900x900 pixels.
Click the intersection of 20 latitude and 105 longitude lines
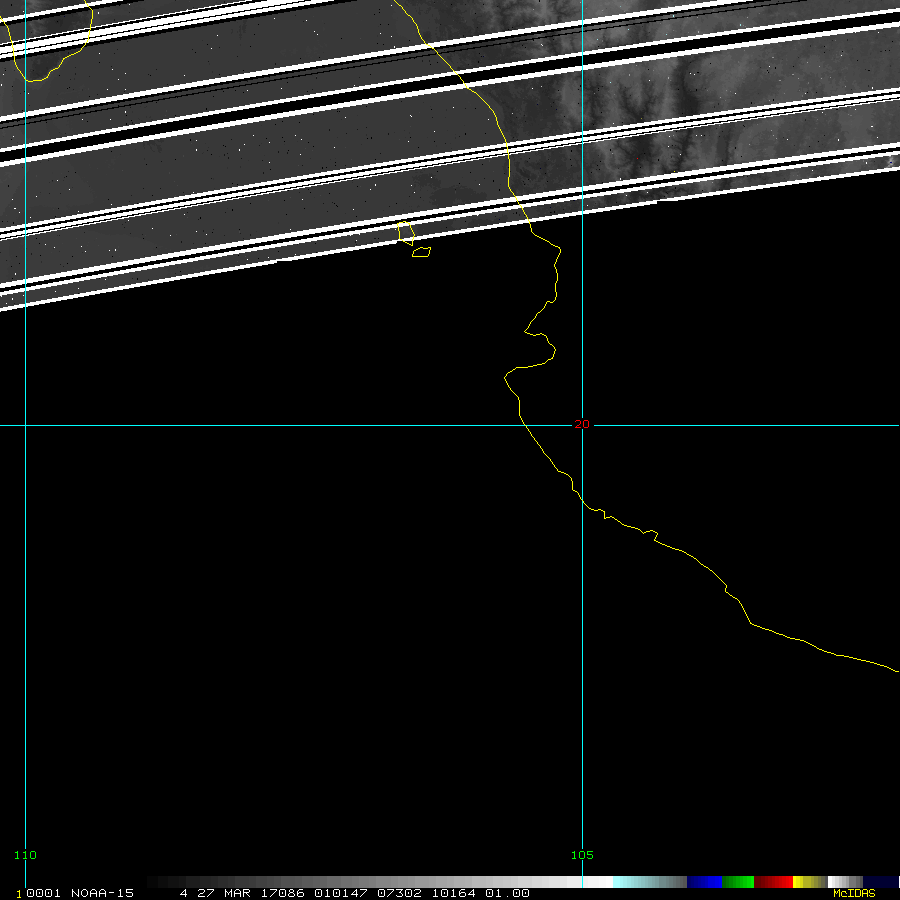tap(582, 425)
